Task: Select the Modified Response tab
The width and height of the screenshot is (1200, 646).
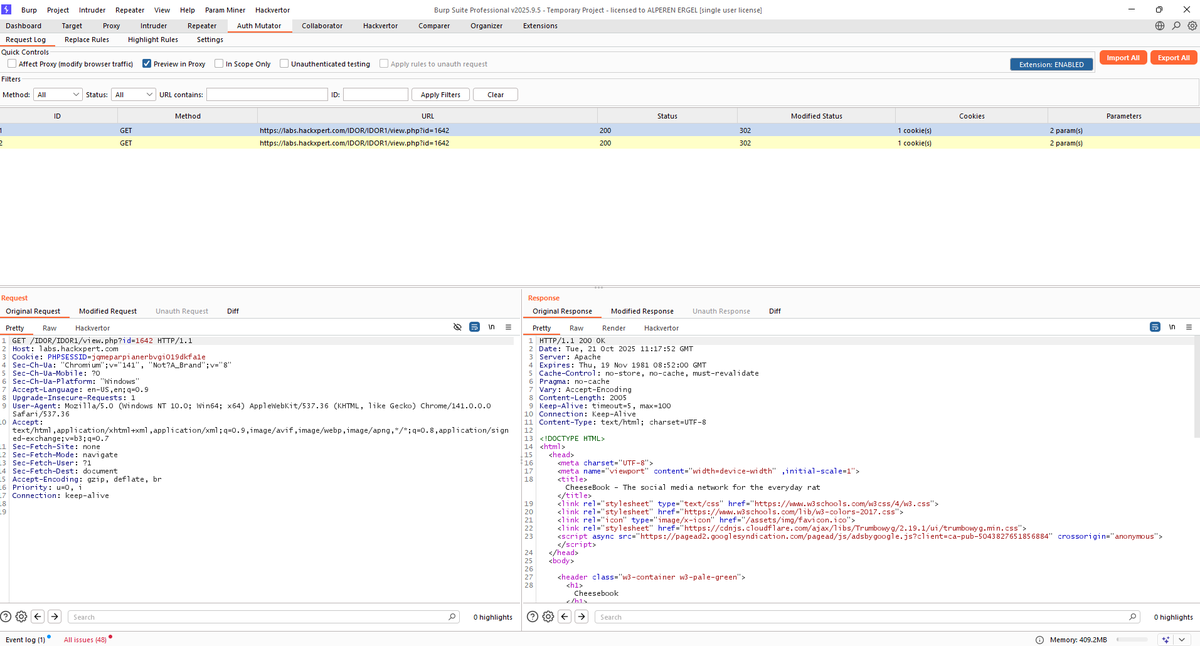Action: (642, 311)
